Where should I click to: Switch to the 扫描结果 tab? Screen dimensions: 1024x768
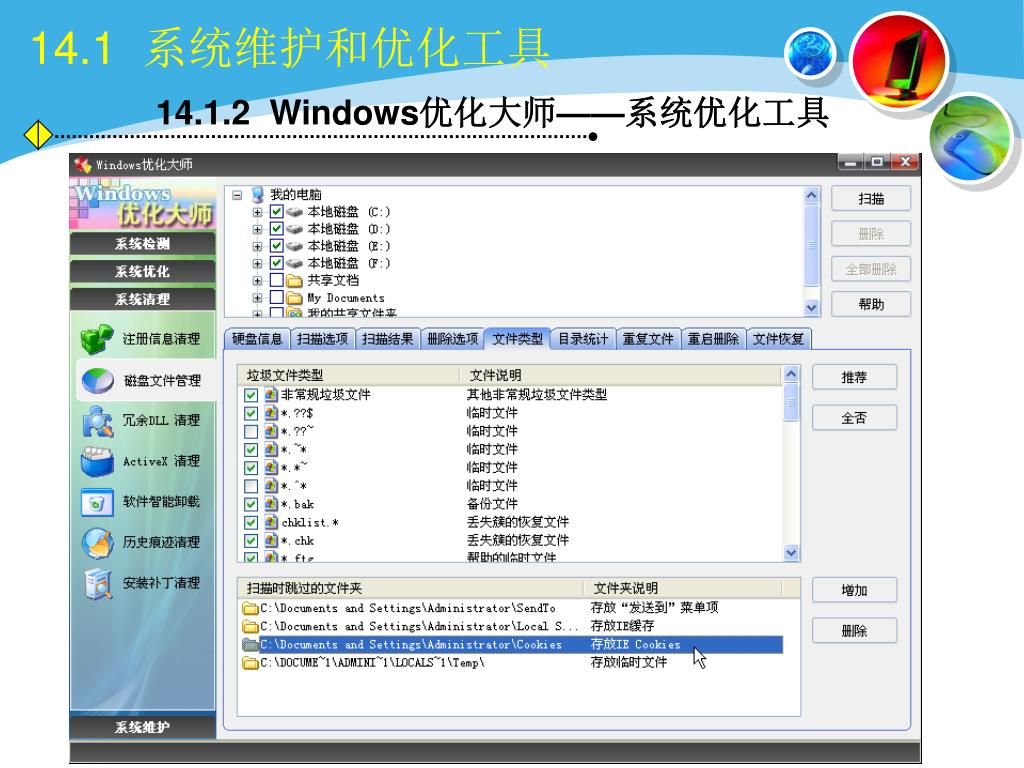387,338
